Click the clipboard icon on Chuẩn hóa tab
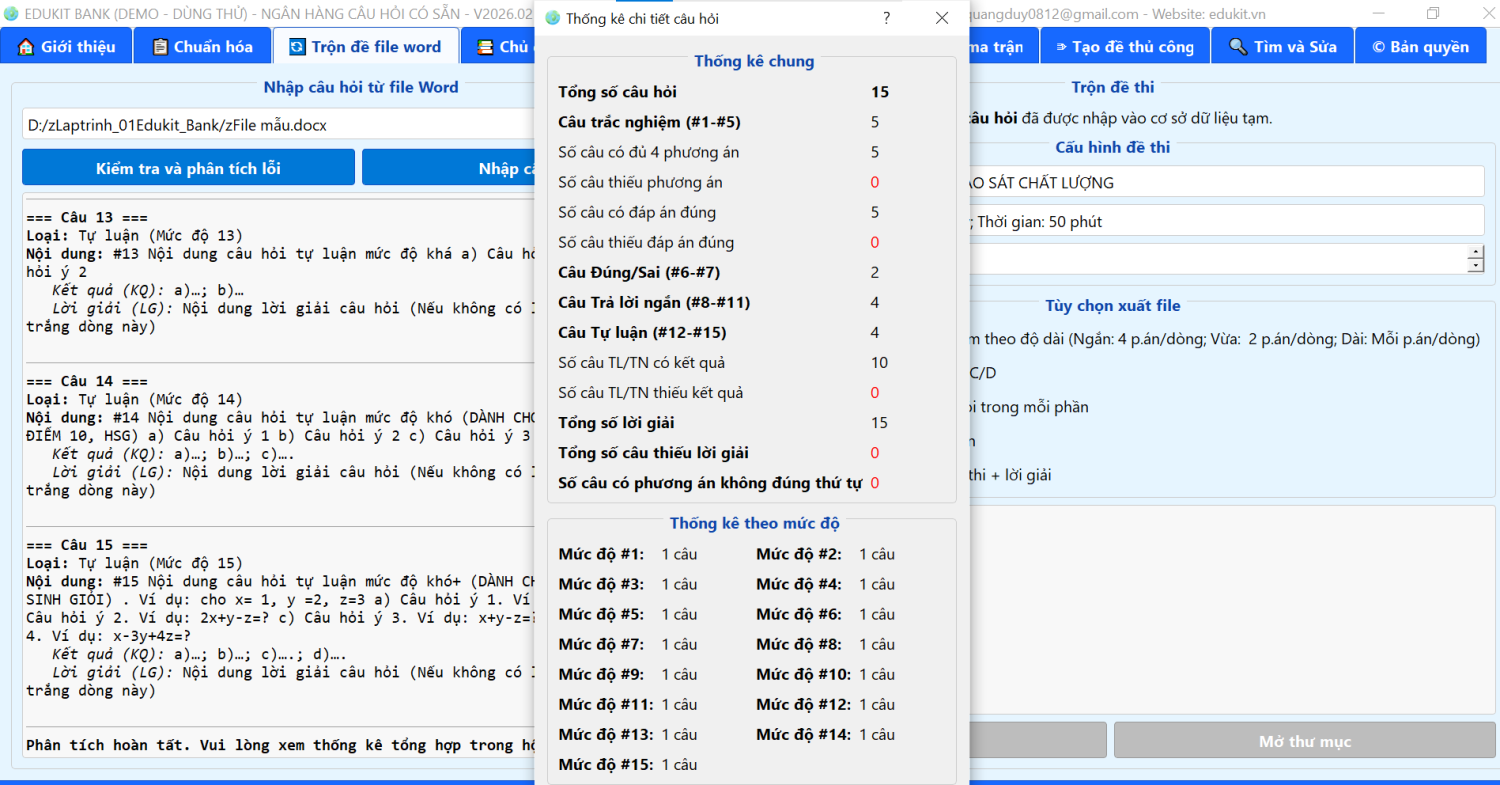1500x785 pixels. click(x=159, y=47)
